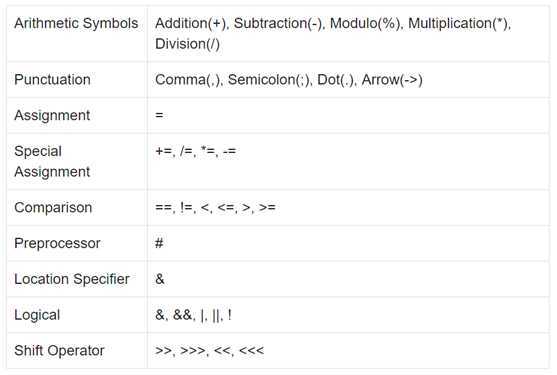Select the Location Specifier label
Screen dimensions: 557x375
click(72, 279)
